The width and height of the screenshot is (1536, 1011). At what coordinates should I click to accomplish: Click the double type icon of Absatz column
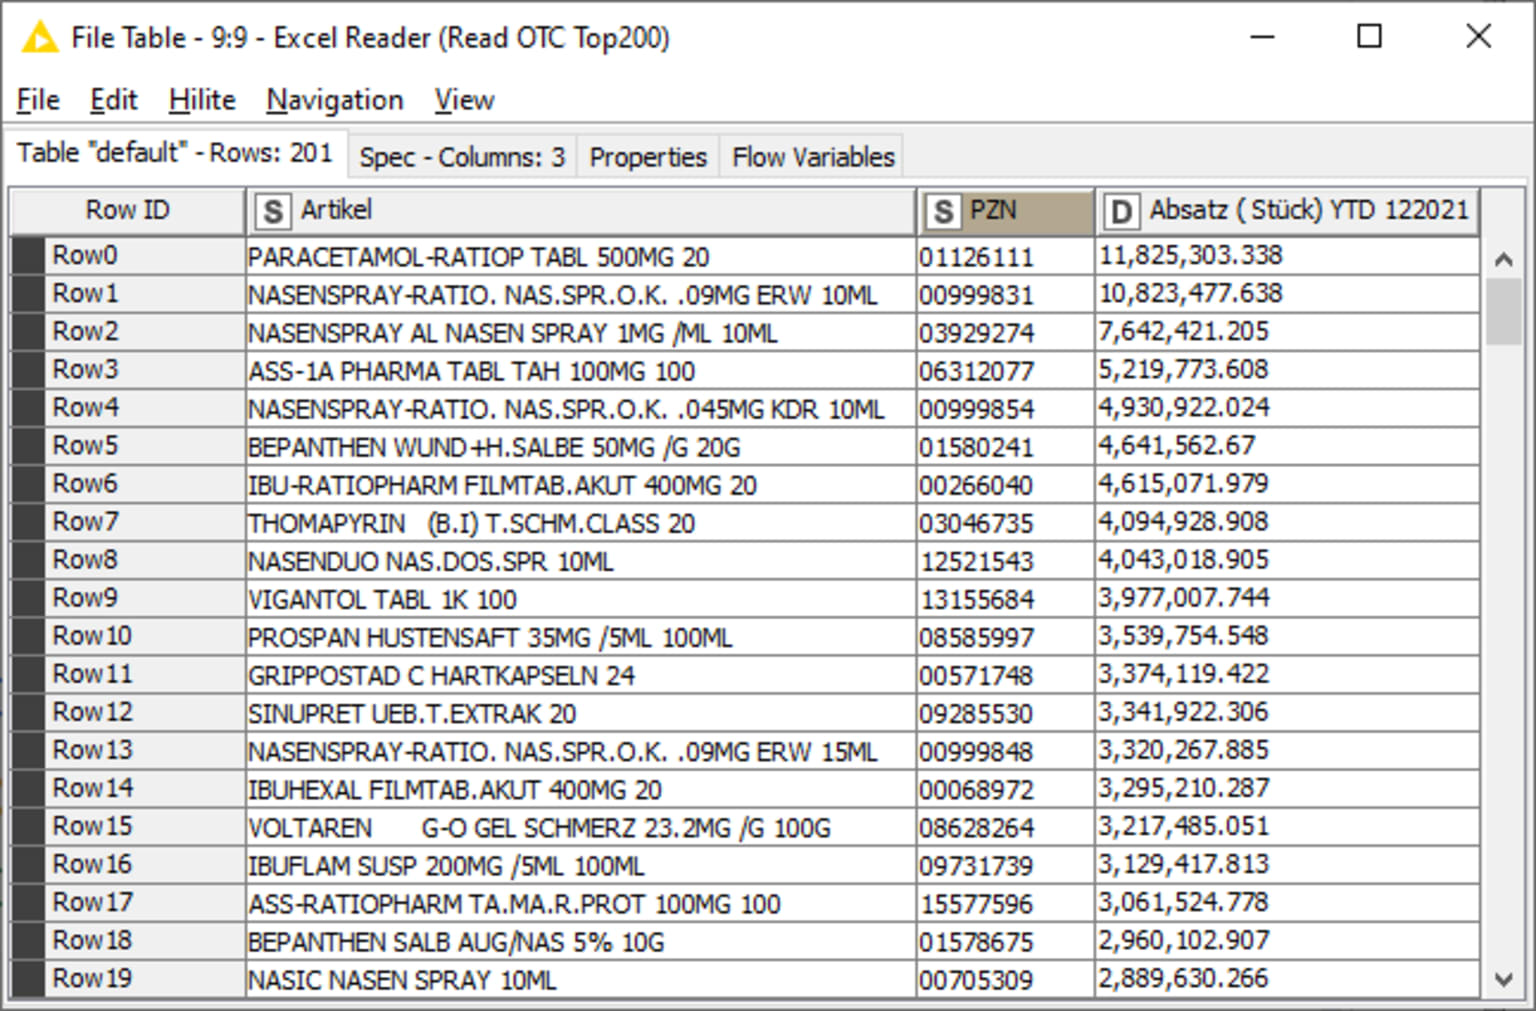tap(1121, 212)
